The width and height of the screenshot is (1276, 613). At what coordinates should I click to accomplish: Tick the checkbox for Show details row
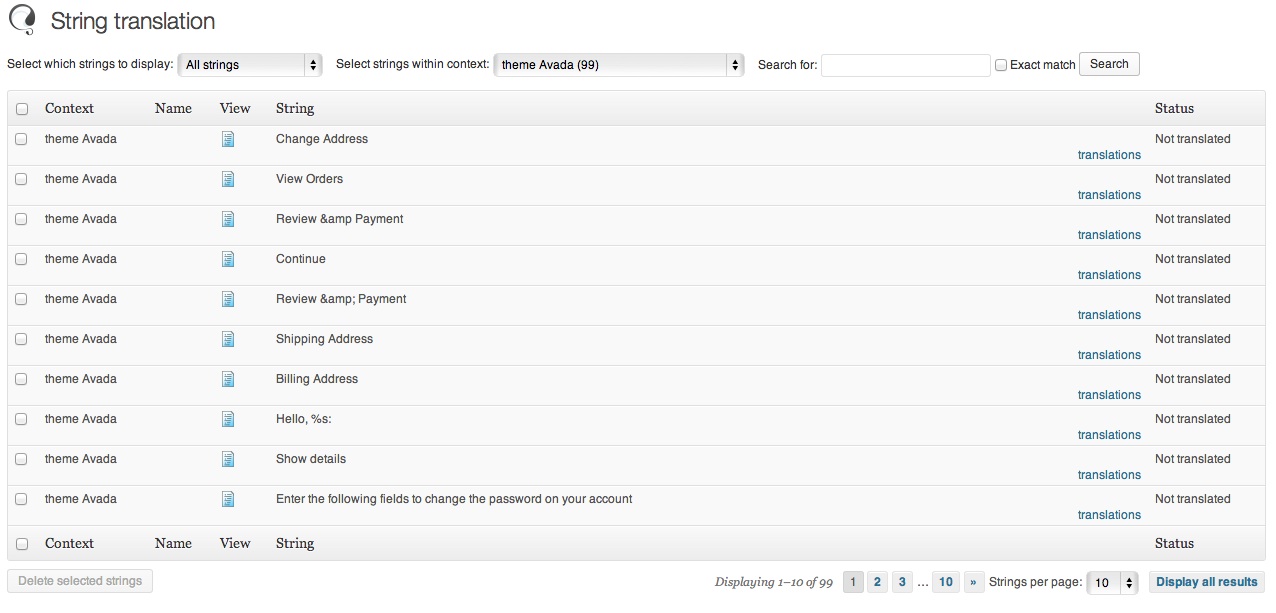point(22,459)
